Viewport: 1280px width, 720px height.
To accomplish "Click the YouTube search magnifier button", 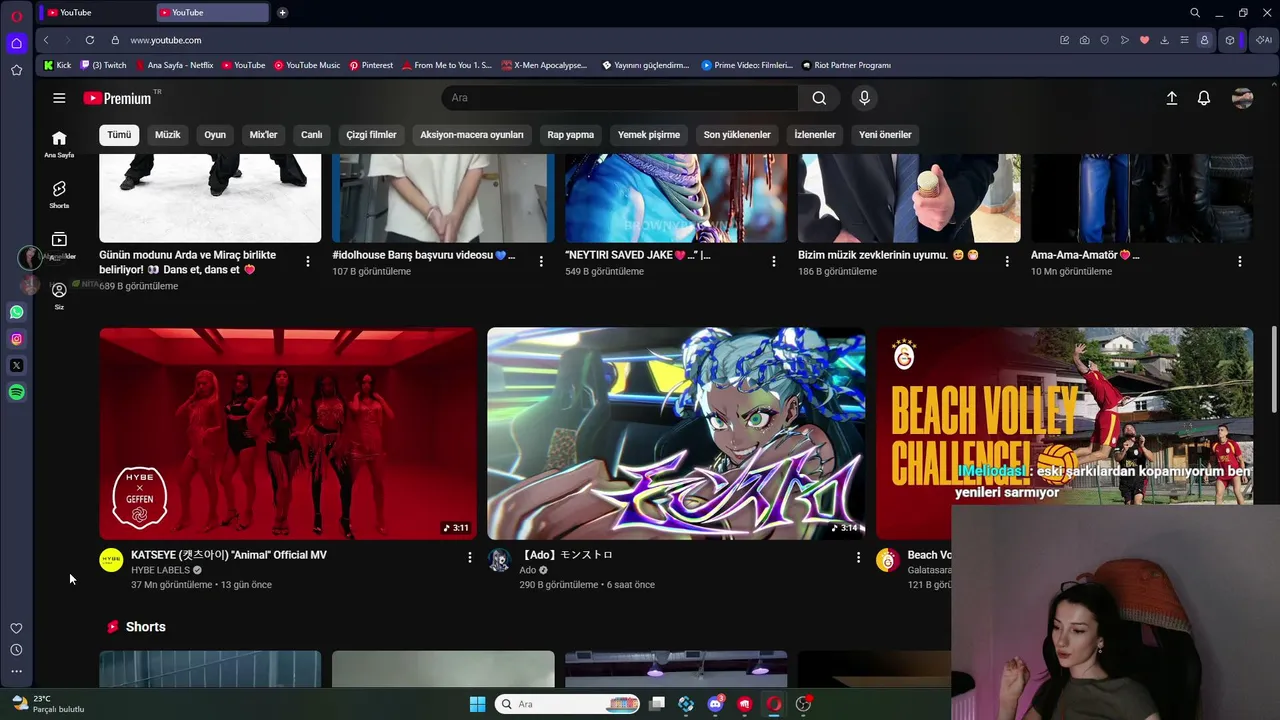I will 819,98.
